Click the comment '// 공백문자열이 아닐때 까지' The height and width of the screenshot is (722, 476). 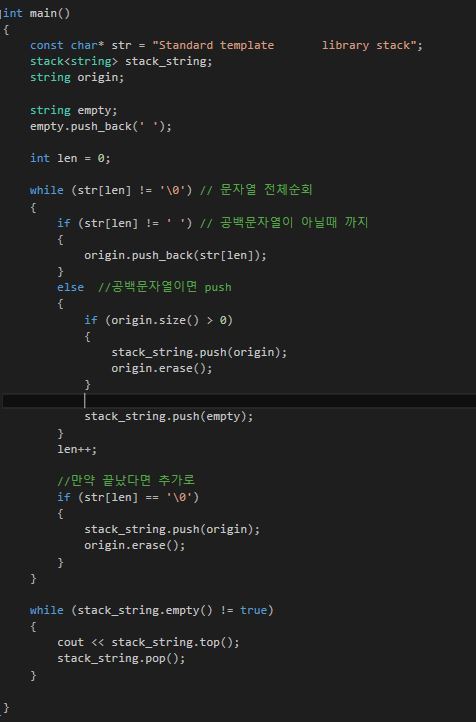pos(284,222)
